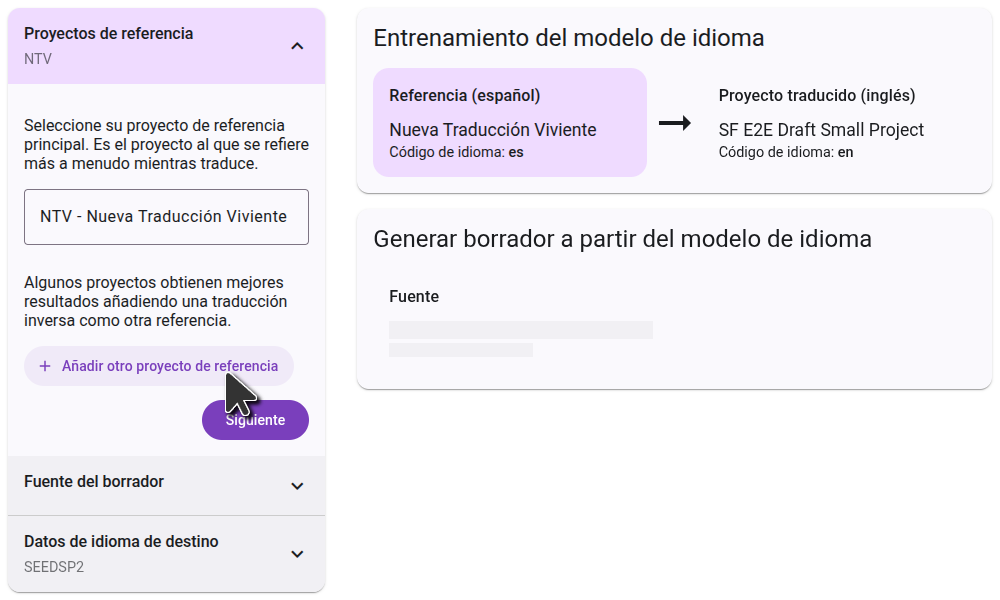The image size is (1000, 600).
Task: Expand Fuente del borrador chevron arrow
Action: tap(297, 486)
